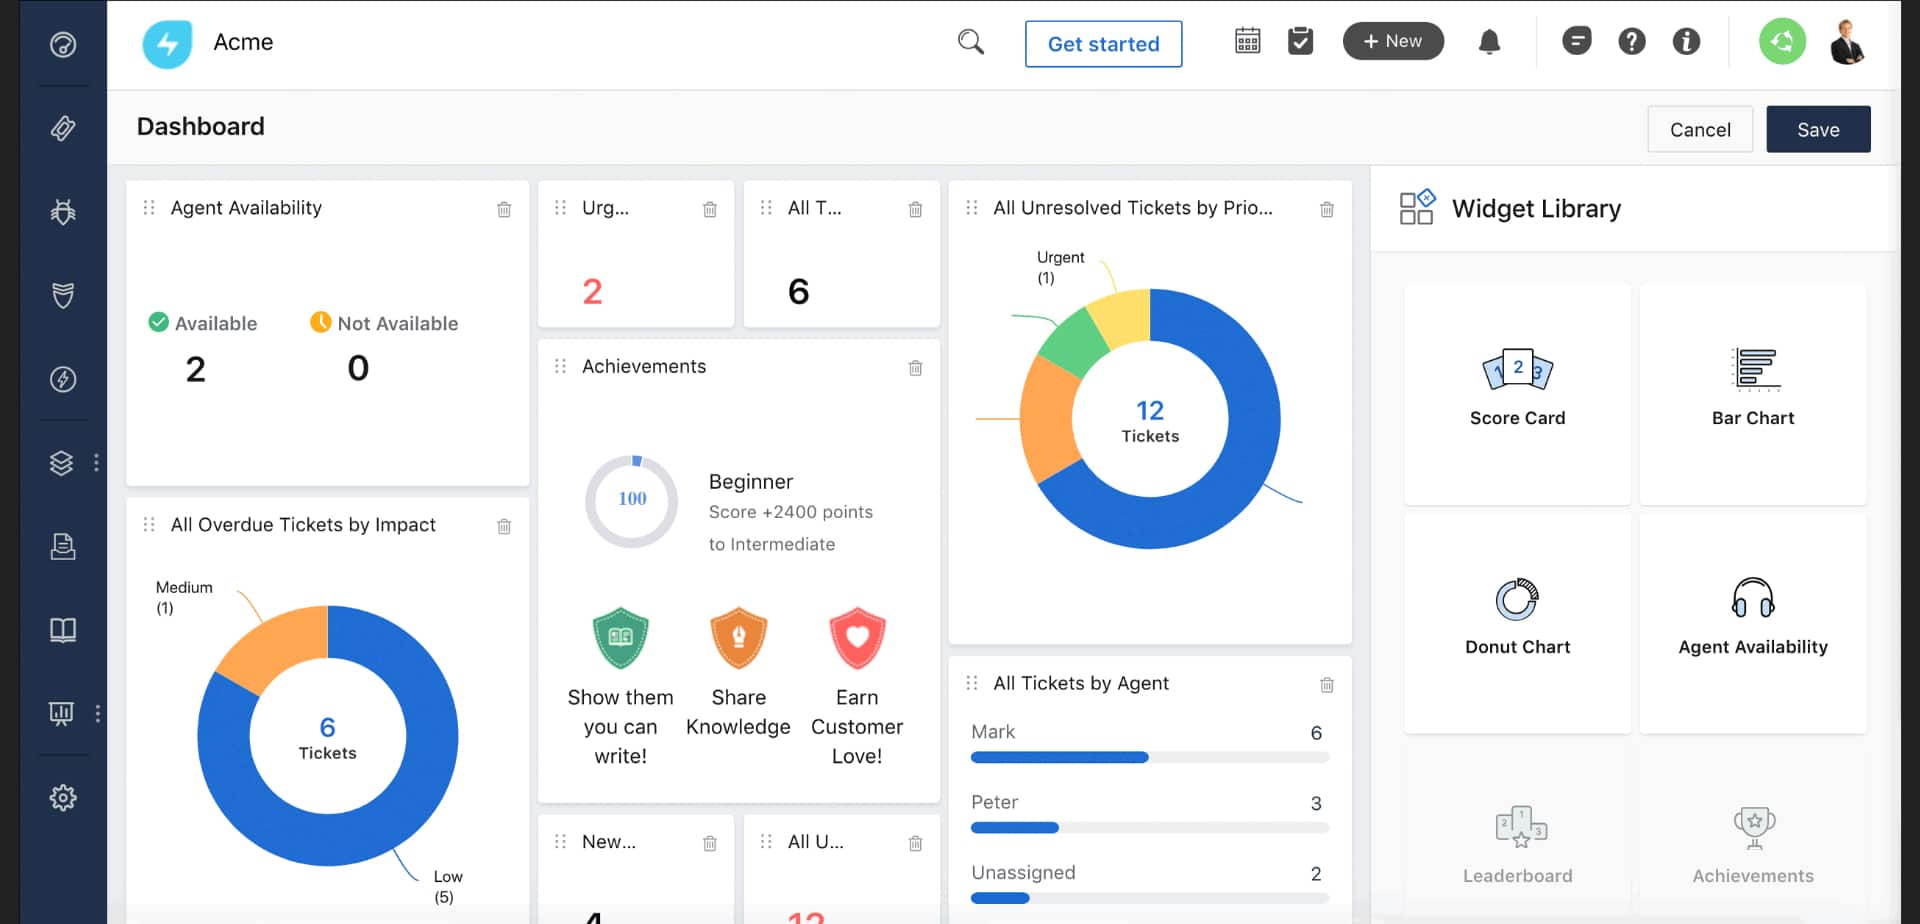This screenshot has height=924, width=1920.
Task: Open the tasks checklist icon
Action: (1300, 41)
